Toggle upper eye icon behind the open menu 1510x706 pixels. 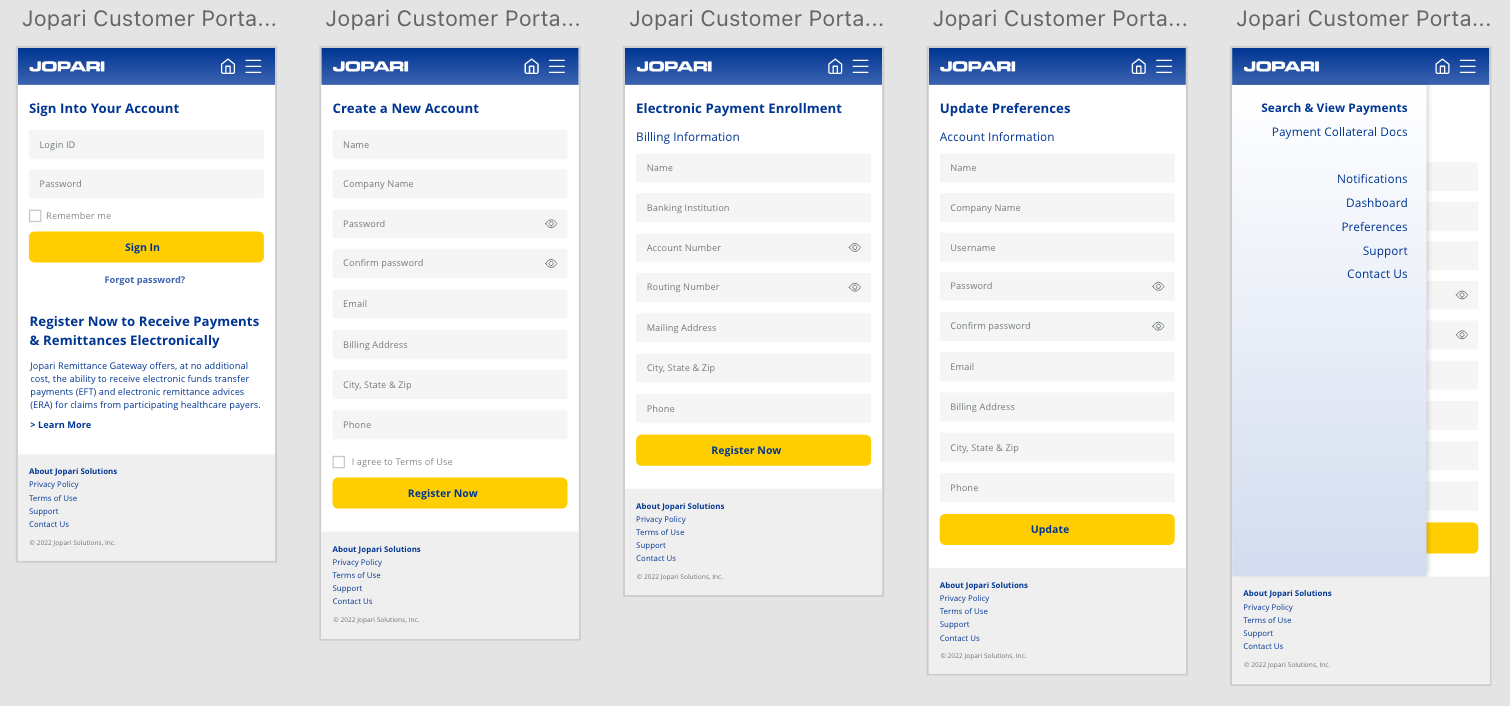point(1462,295)
